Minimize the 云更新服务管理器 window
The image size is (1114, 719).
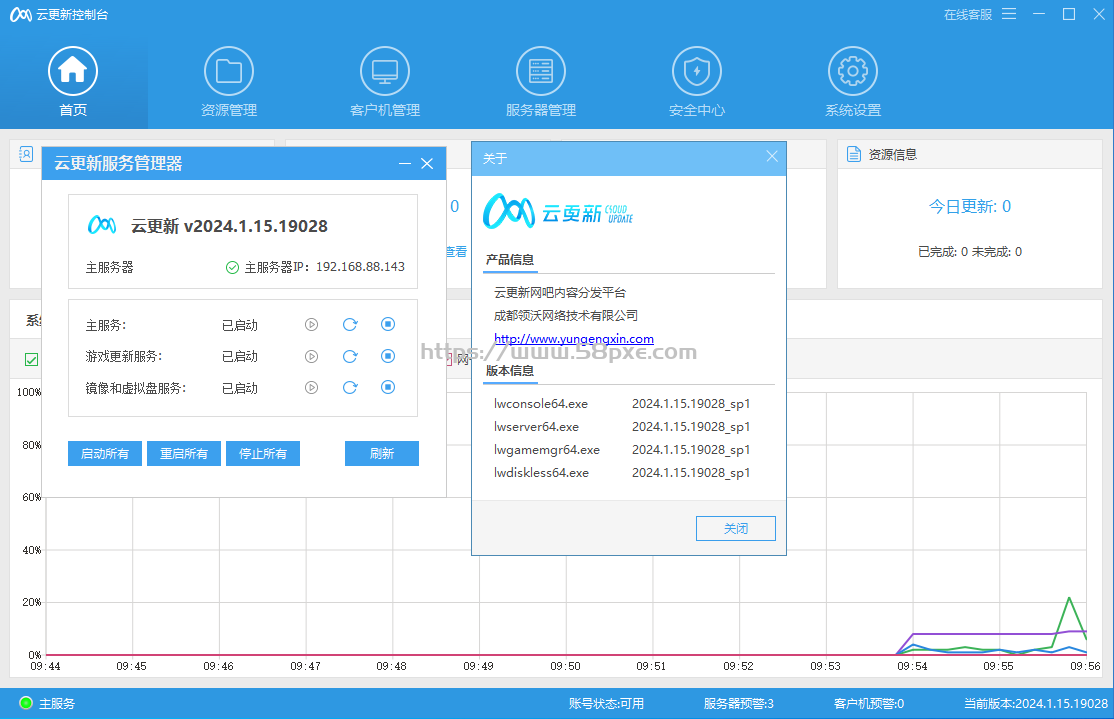[x=405, y=163]
